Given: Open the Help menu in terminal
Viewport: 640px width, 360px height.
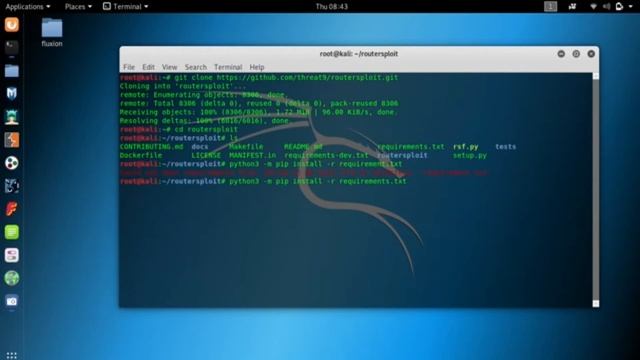Looking at the screenshot, I should (257, 67).
